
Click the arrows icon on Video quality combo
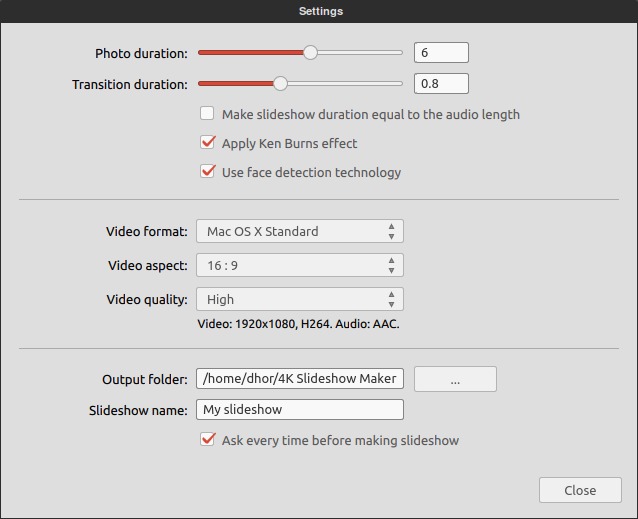pyautogui.click(x=391, y=299)
